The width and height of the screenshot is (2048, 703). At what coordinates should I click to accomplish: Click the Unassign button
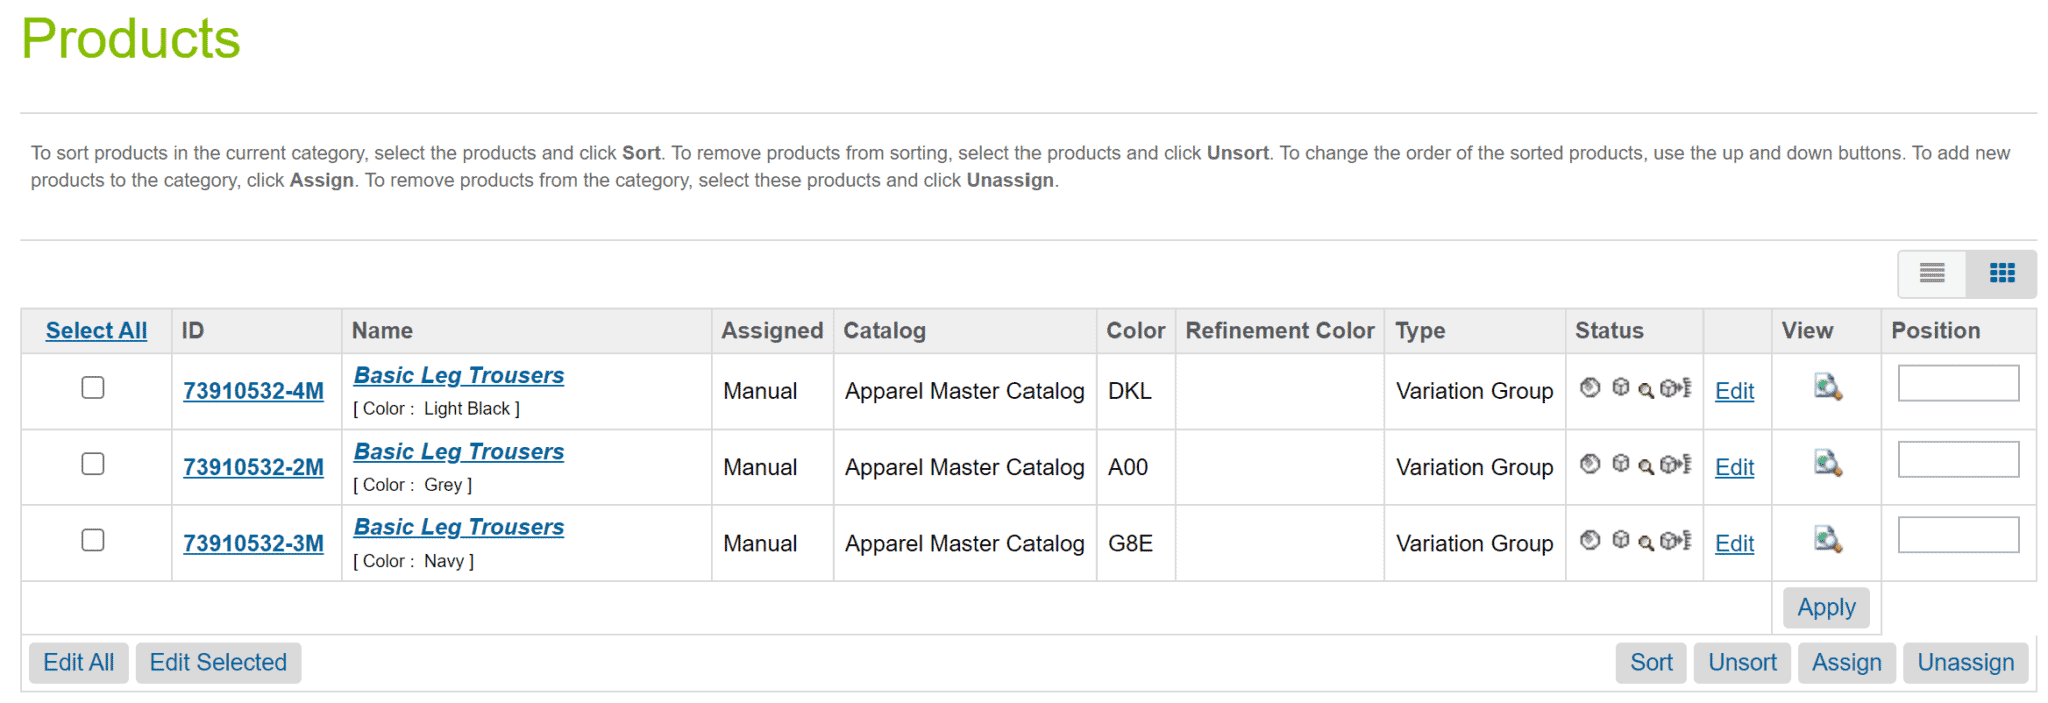point(1966,663)
